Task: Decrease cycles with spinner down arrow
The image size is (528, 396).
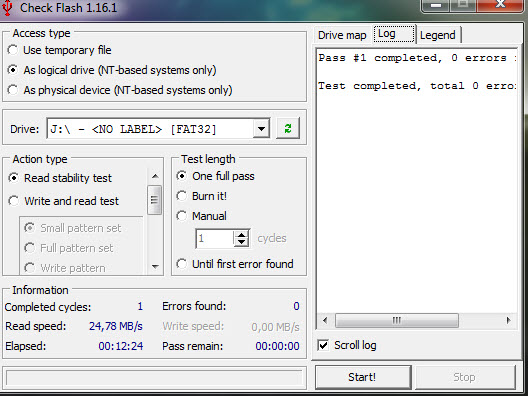Action: point(241,243)
